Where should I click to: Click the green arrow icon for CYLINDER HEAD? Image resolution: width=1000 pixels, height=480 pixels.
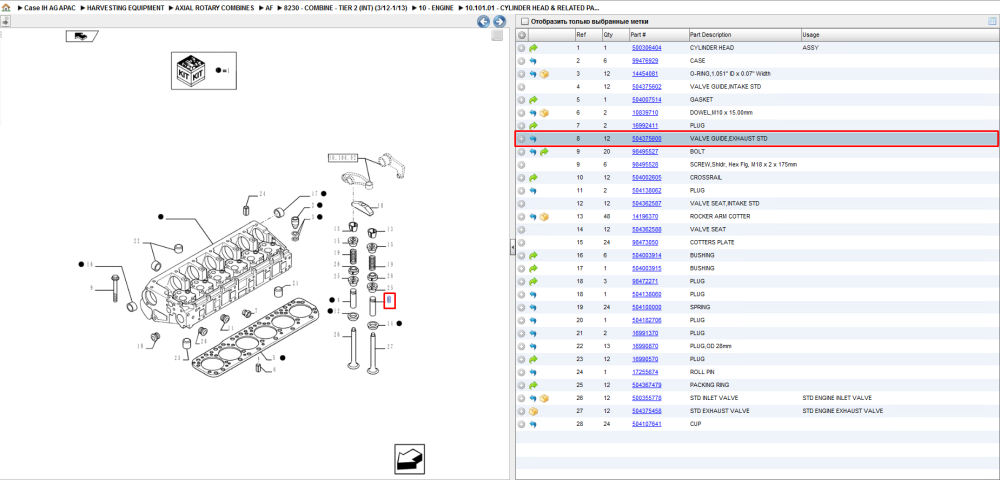click(534, 48)
